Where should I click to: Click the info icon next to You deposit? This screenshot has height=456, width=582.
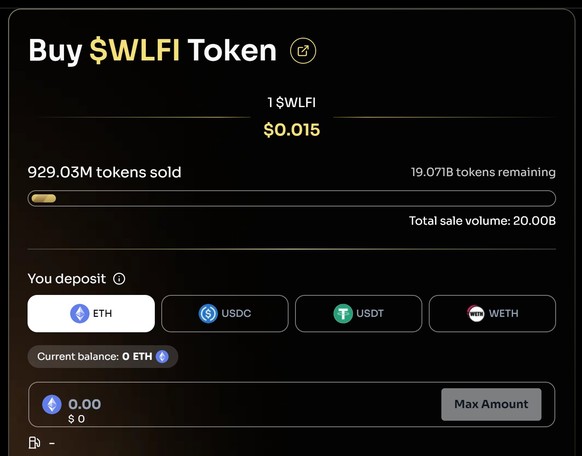point(119,279)
